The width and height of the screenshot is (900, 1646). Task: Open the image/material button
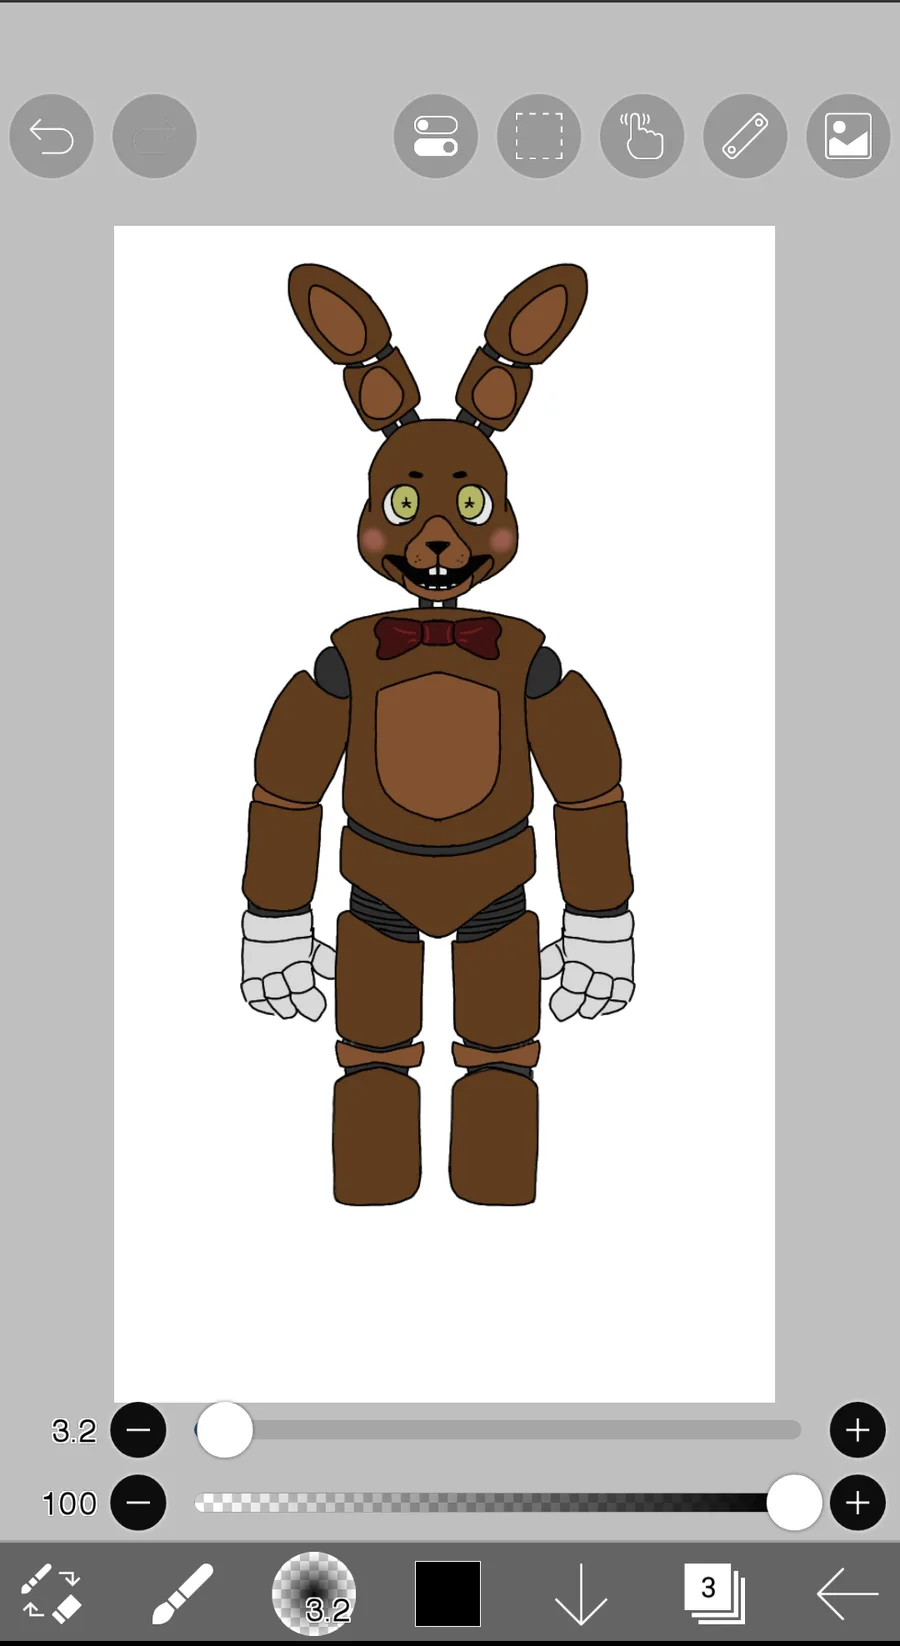848,136
